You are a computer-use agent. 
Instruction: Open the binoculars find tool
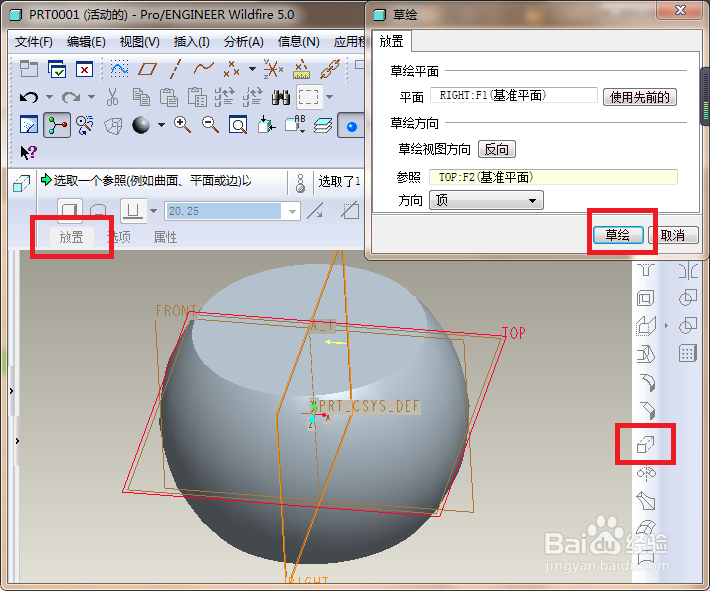coord(281,97)
